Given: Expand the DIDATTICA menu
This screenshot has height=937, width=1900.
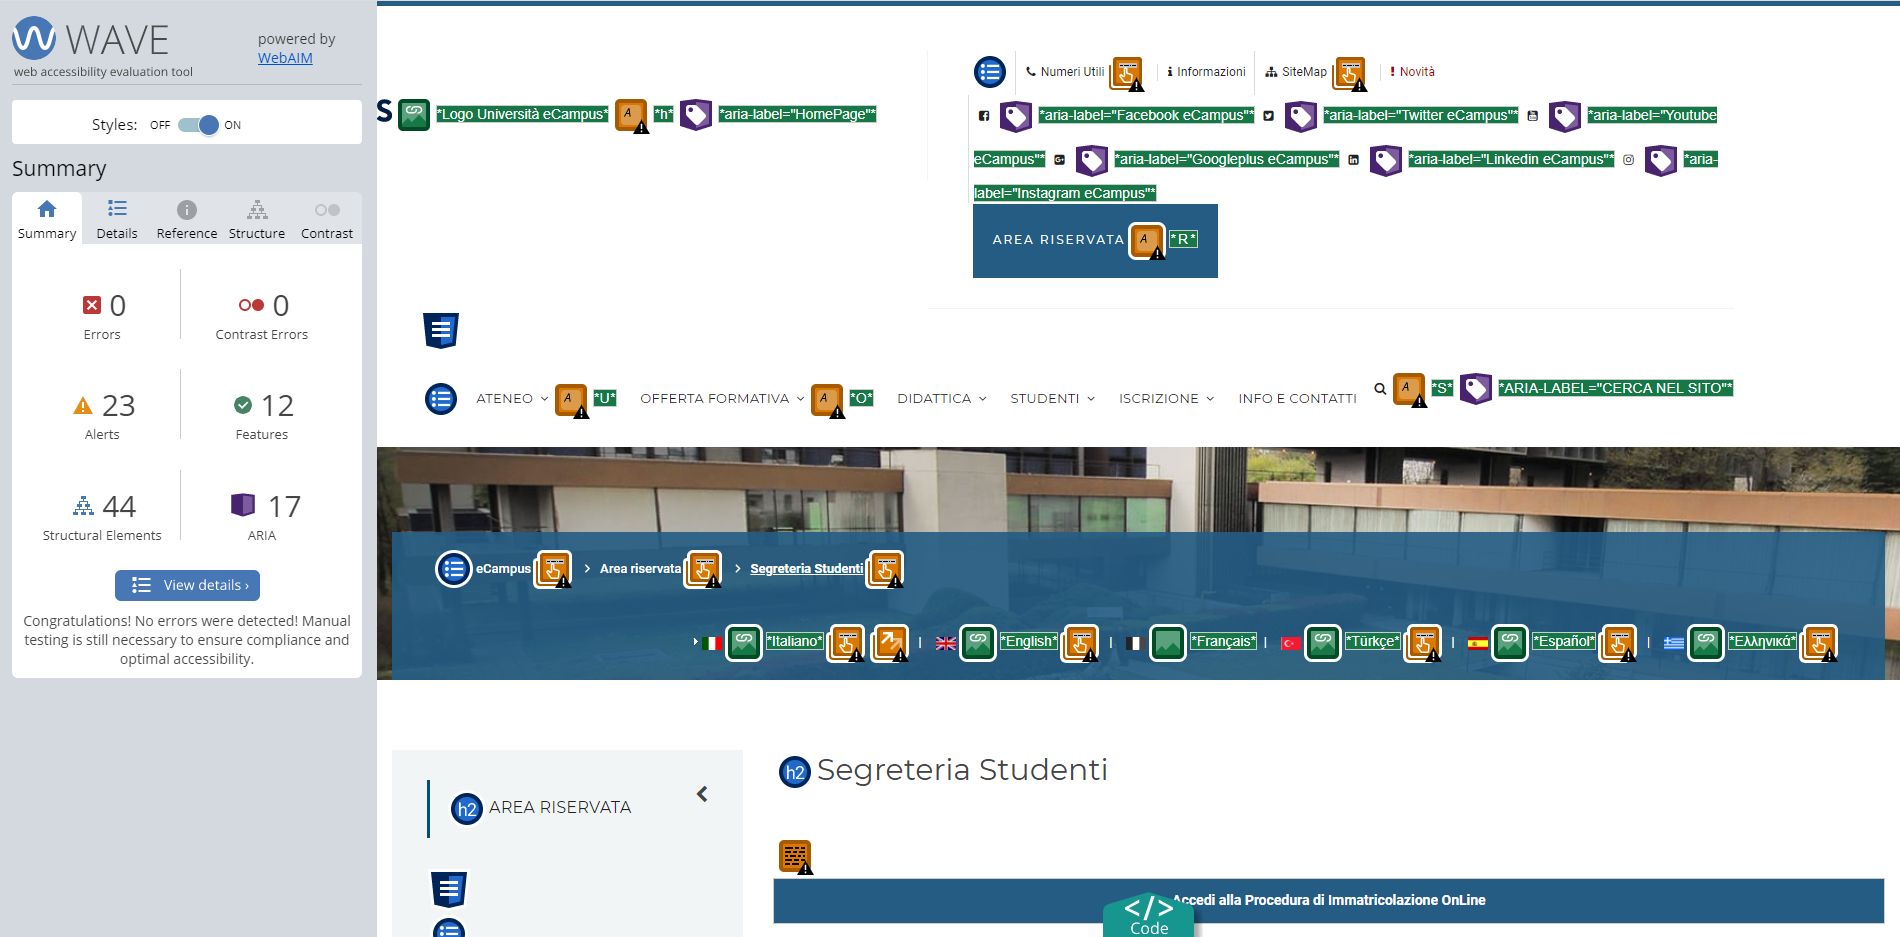Looking at the screenshot, I should (942, 398).
